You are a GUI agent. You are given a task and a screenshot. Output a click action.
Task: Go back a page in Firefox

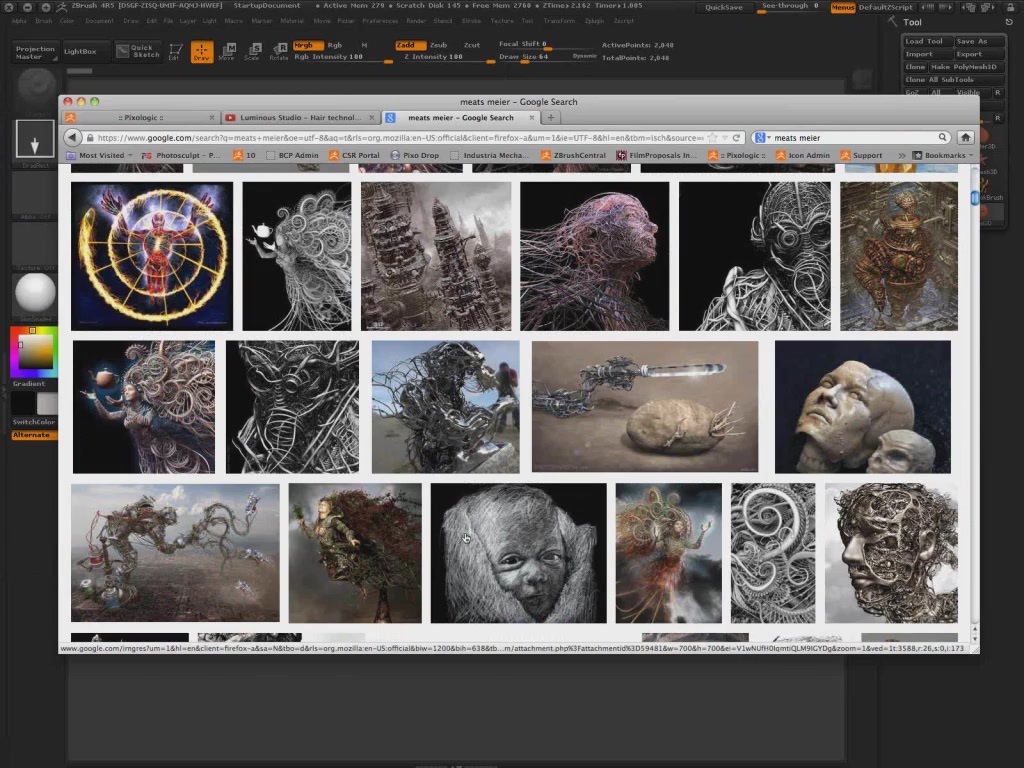pyautogui.click(x=72, y=137)
